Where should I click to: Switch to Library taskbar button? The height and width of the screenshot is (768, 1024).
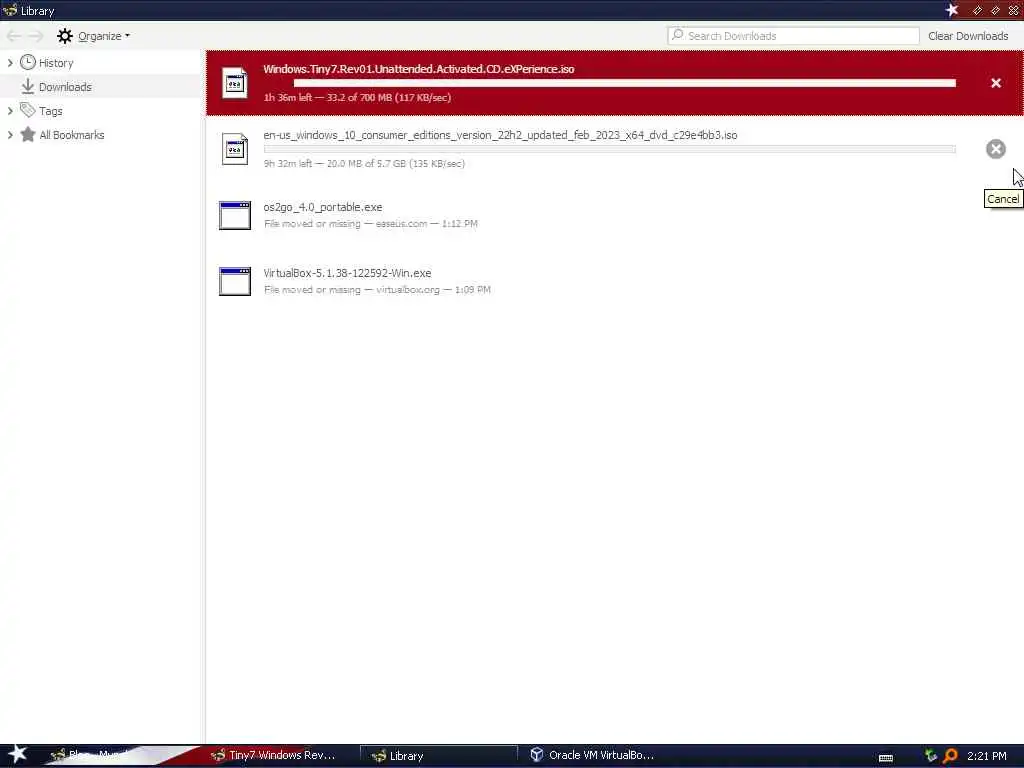click(x=438, y=756)
